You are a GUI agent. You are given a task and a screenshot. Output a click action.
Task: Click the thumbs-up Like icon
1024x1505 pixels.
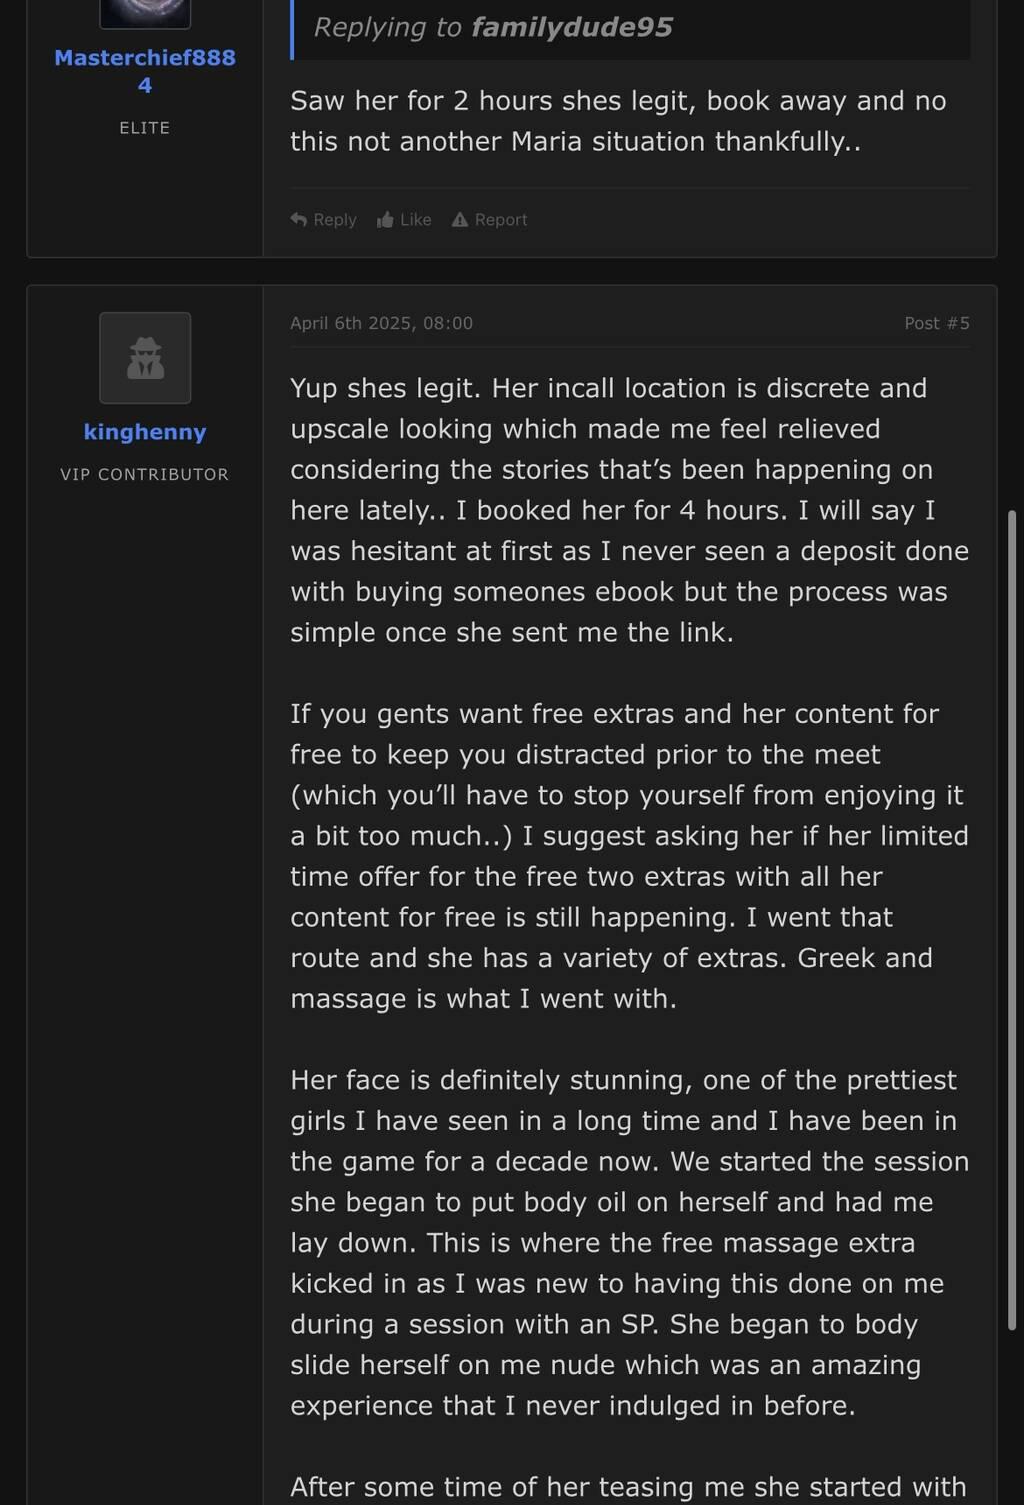385,220
